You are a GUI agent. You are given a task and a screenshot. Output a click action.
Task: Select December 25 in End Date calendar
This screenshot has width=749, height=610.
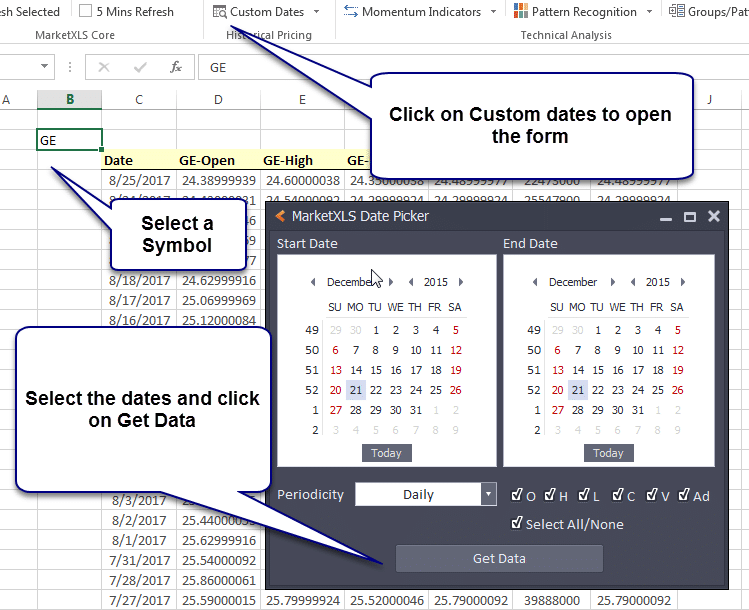(x=658, y=390)
